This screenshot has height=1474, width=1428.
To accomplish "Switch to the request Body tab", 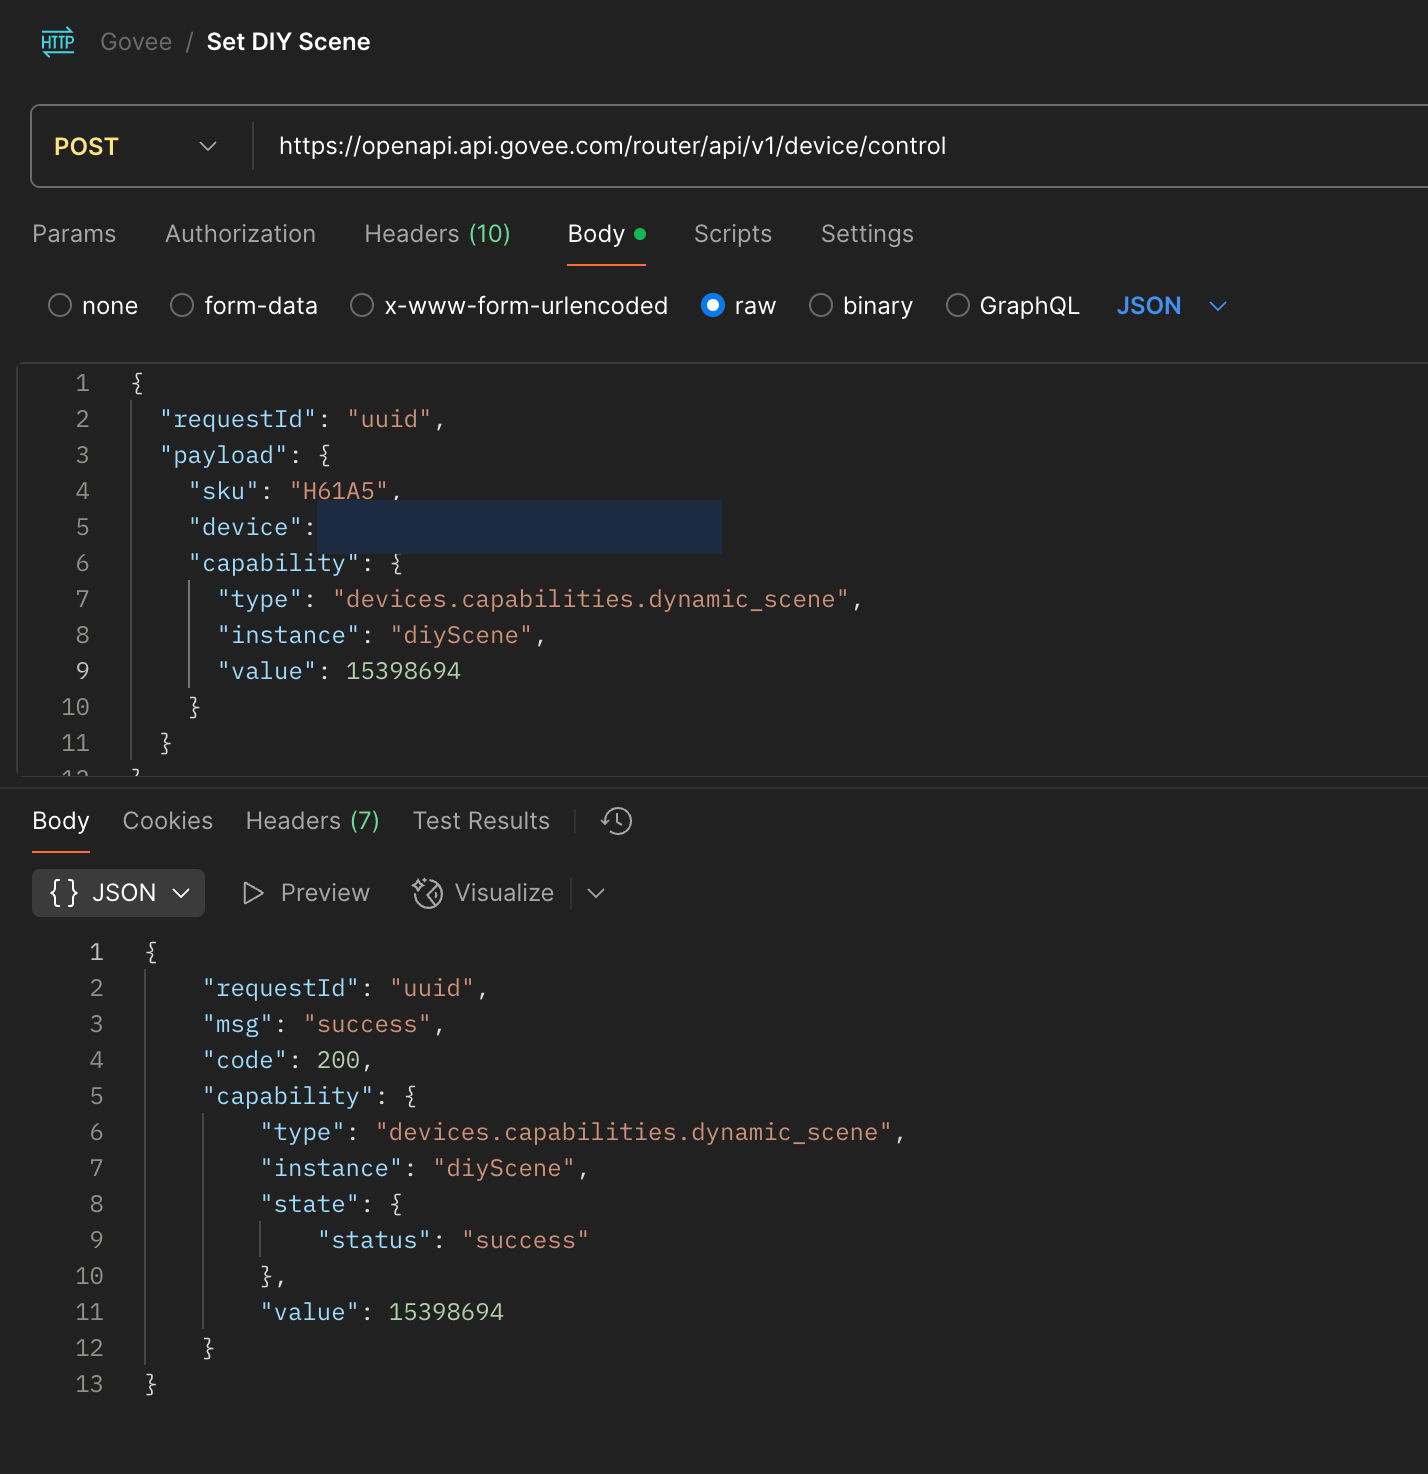I will point(606,234).
